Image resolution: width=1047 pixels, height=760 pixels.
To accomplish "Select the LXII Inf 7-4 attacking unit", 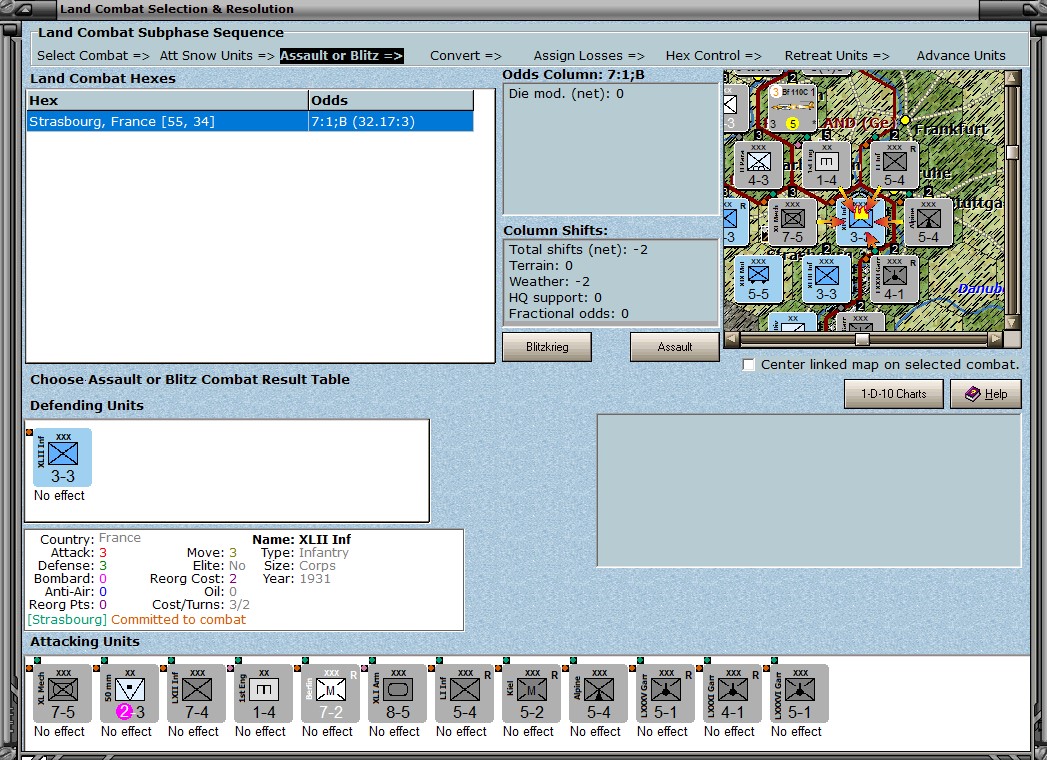I will tap(196, 693).
